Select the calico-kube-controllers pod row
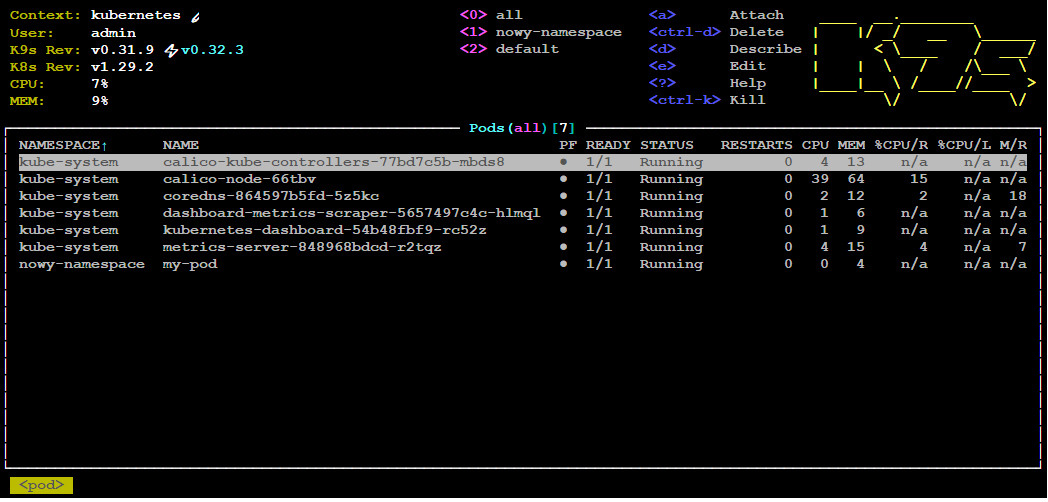 [x=523, y=162]
